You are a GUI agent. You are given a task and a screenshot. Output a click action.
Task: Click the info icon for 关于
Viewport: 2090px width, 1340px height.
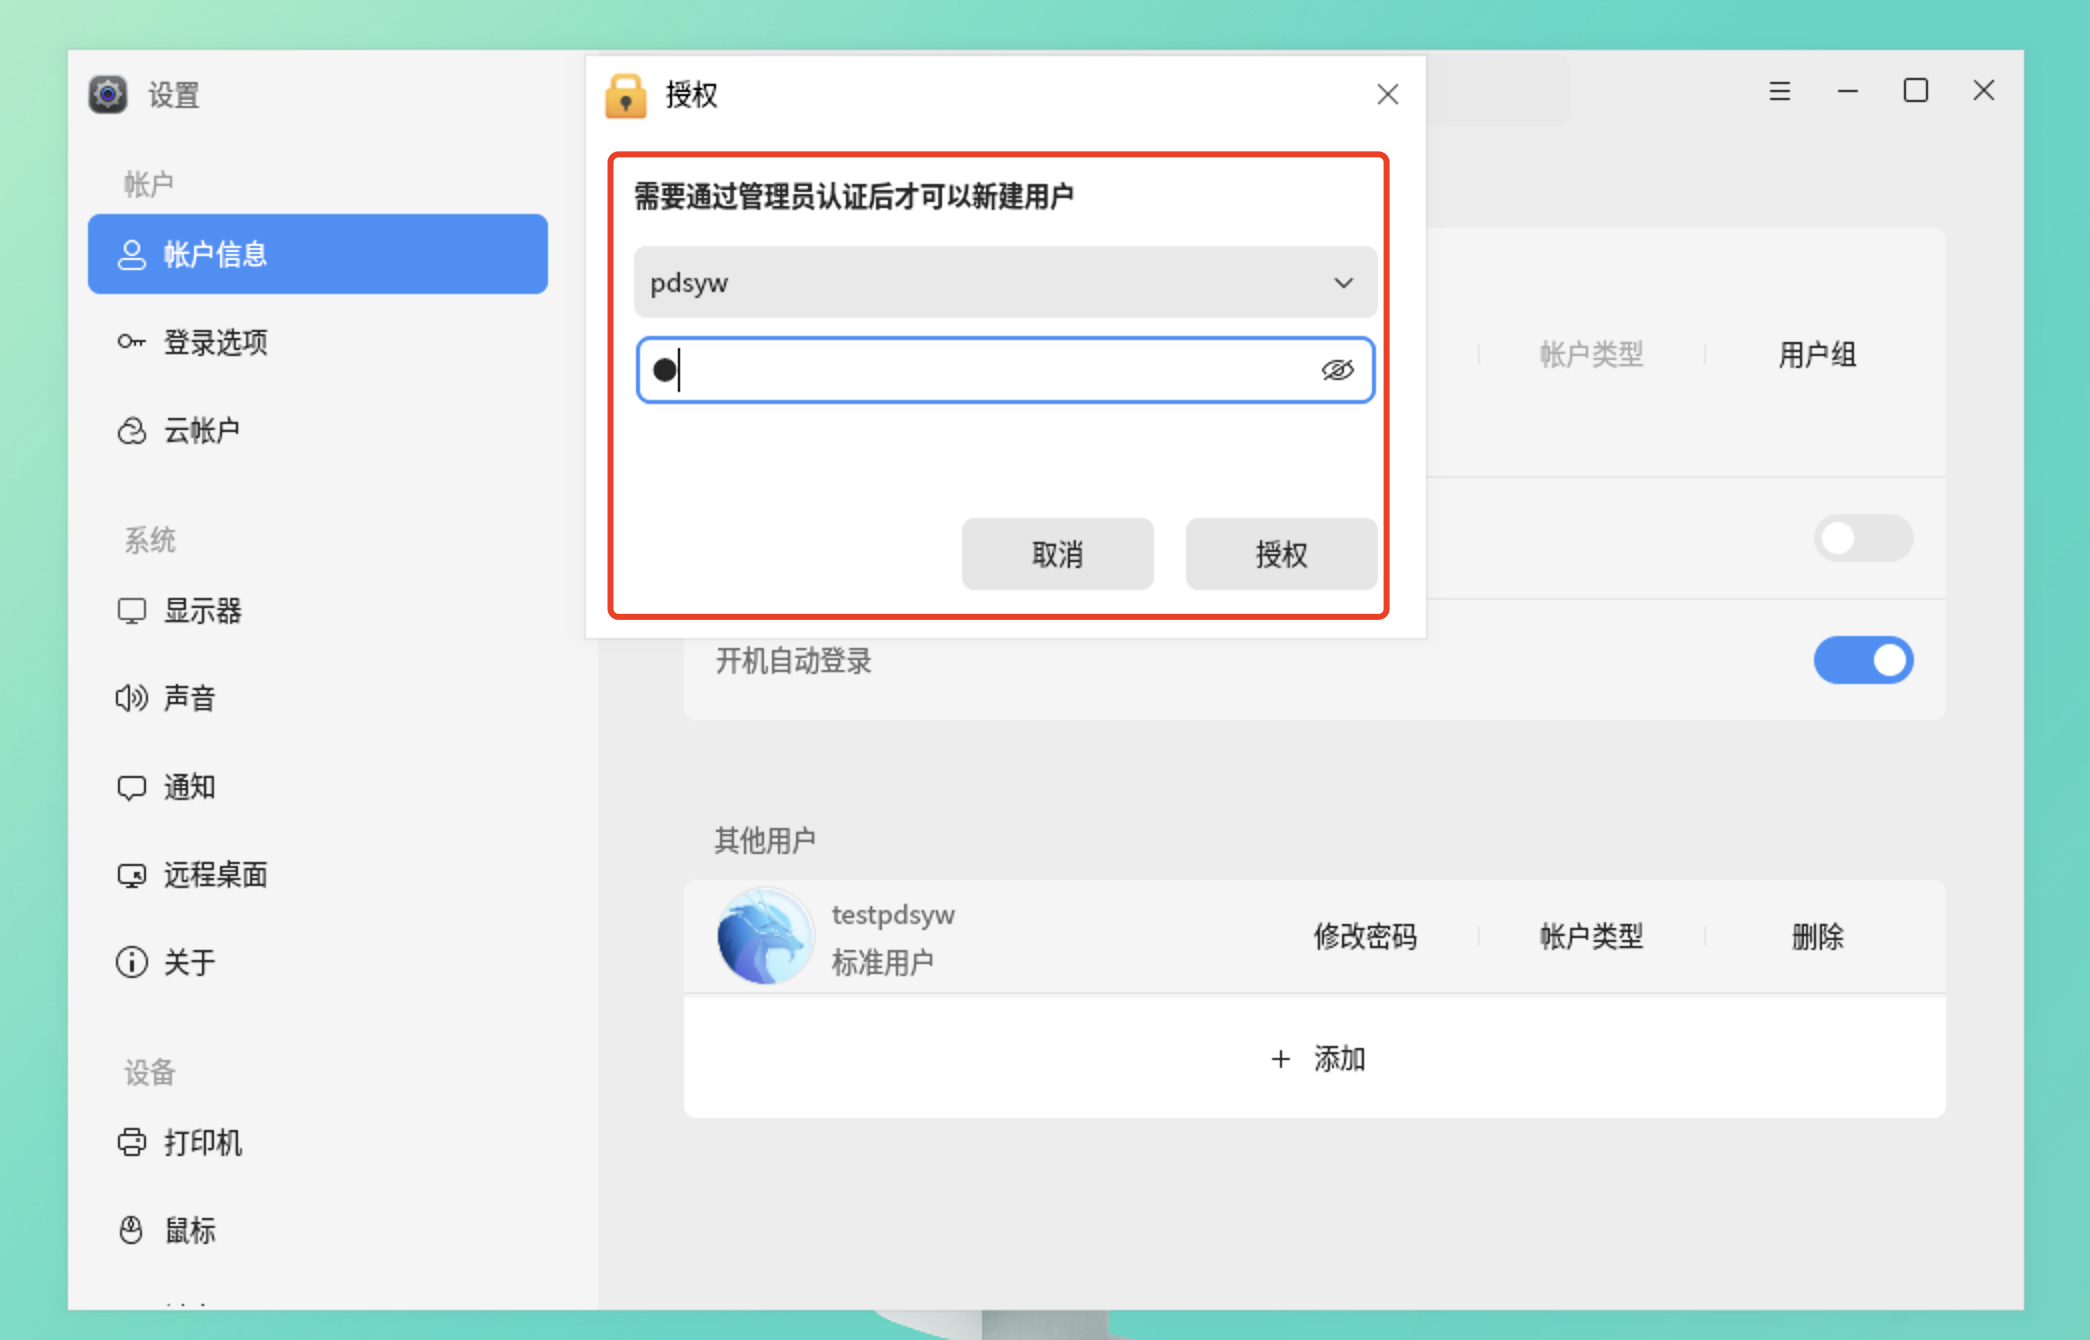(x=131, y=962)
